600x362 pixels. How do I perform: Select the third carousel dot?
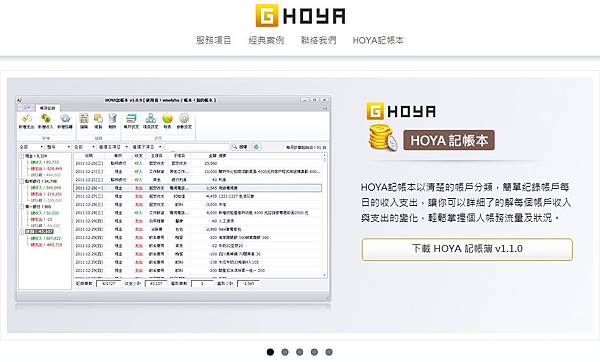pyautogui.click(x=300, y=352)
